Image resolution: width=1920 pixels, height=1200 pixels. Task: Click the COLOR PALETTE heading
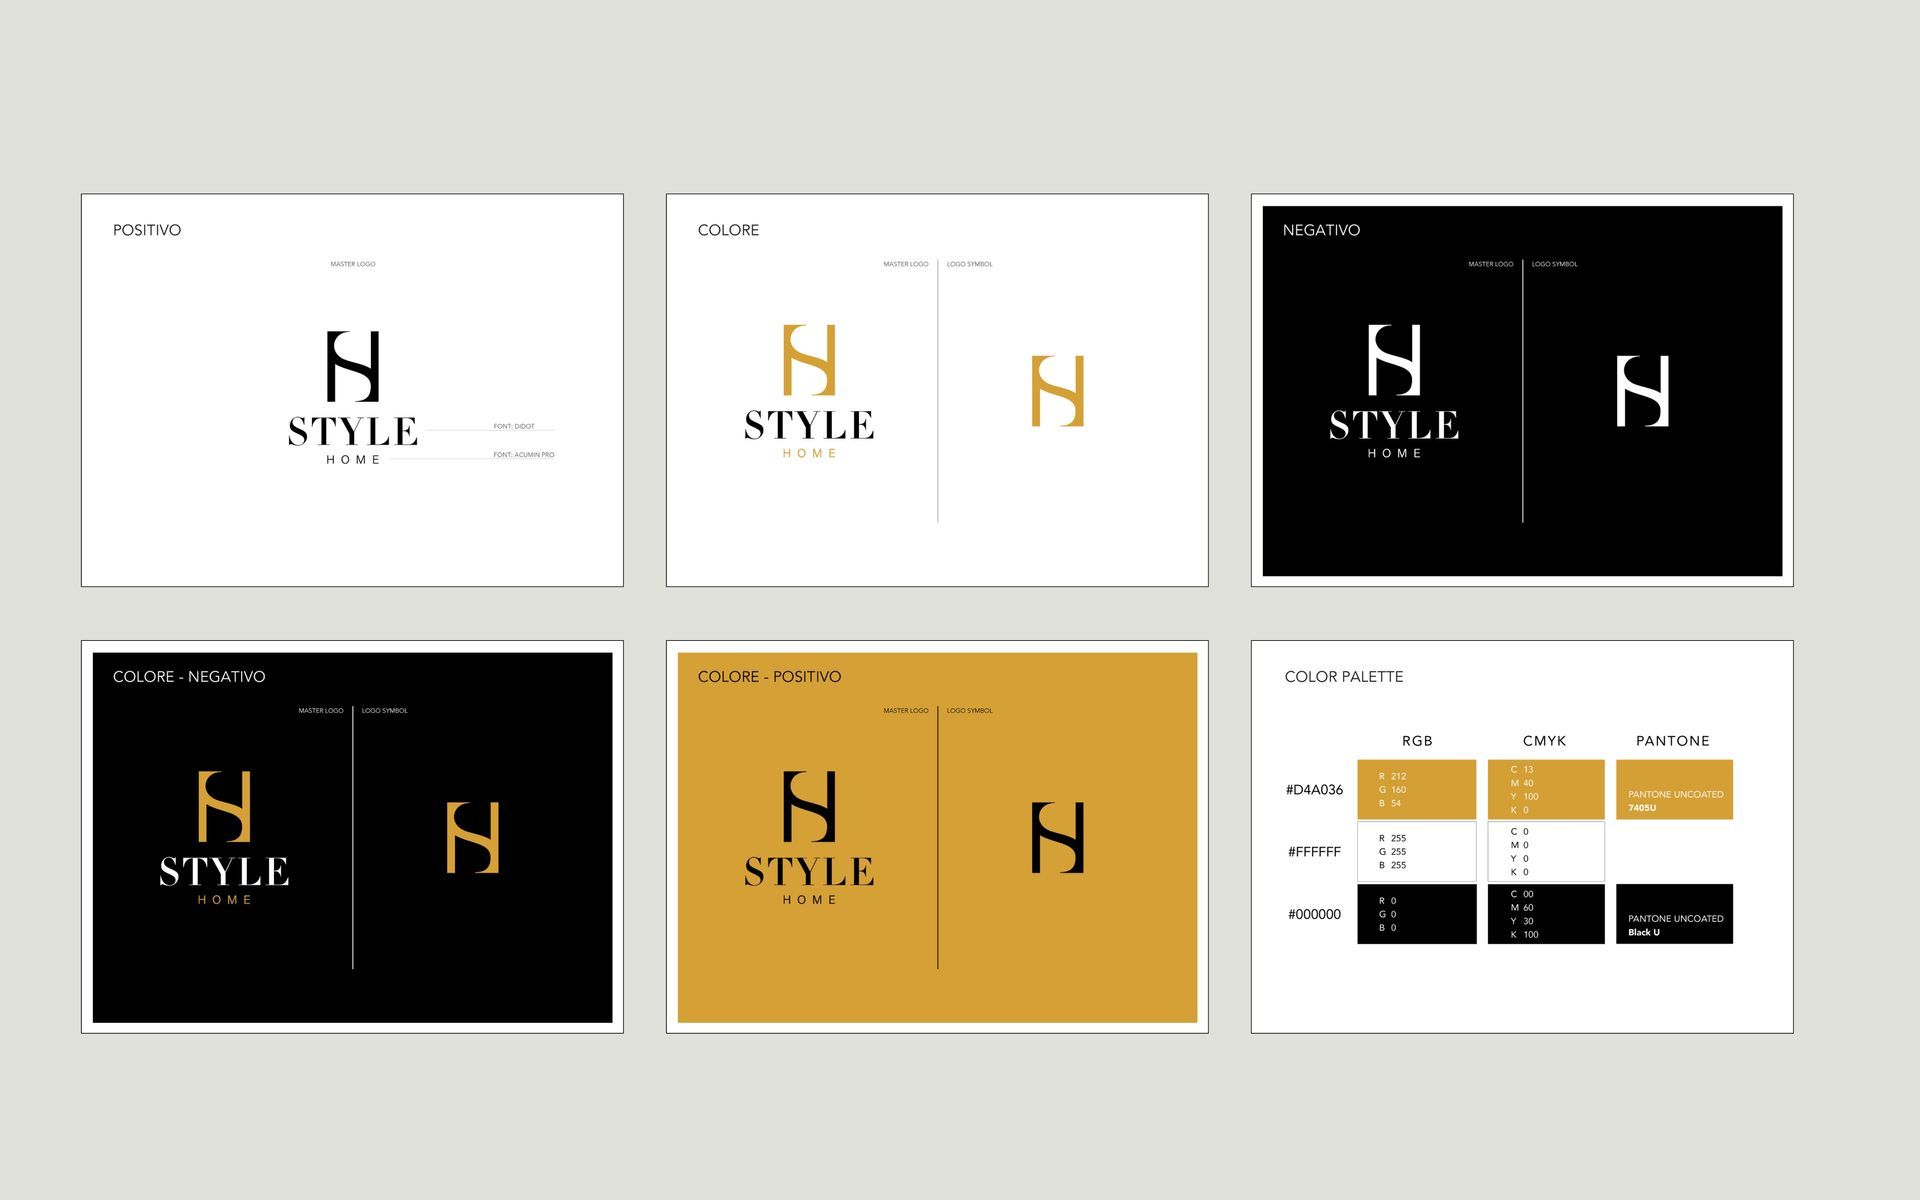[1343, 677]
